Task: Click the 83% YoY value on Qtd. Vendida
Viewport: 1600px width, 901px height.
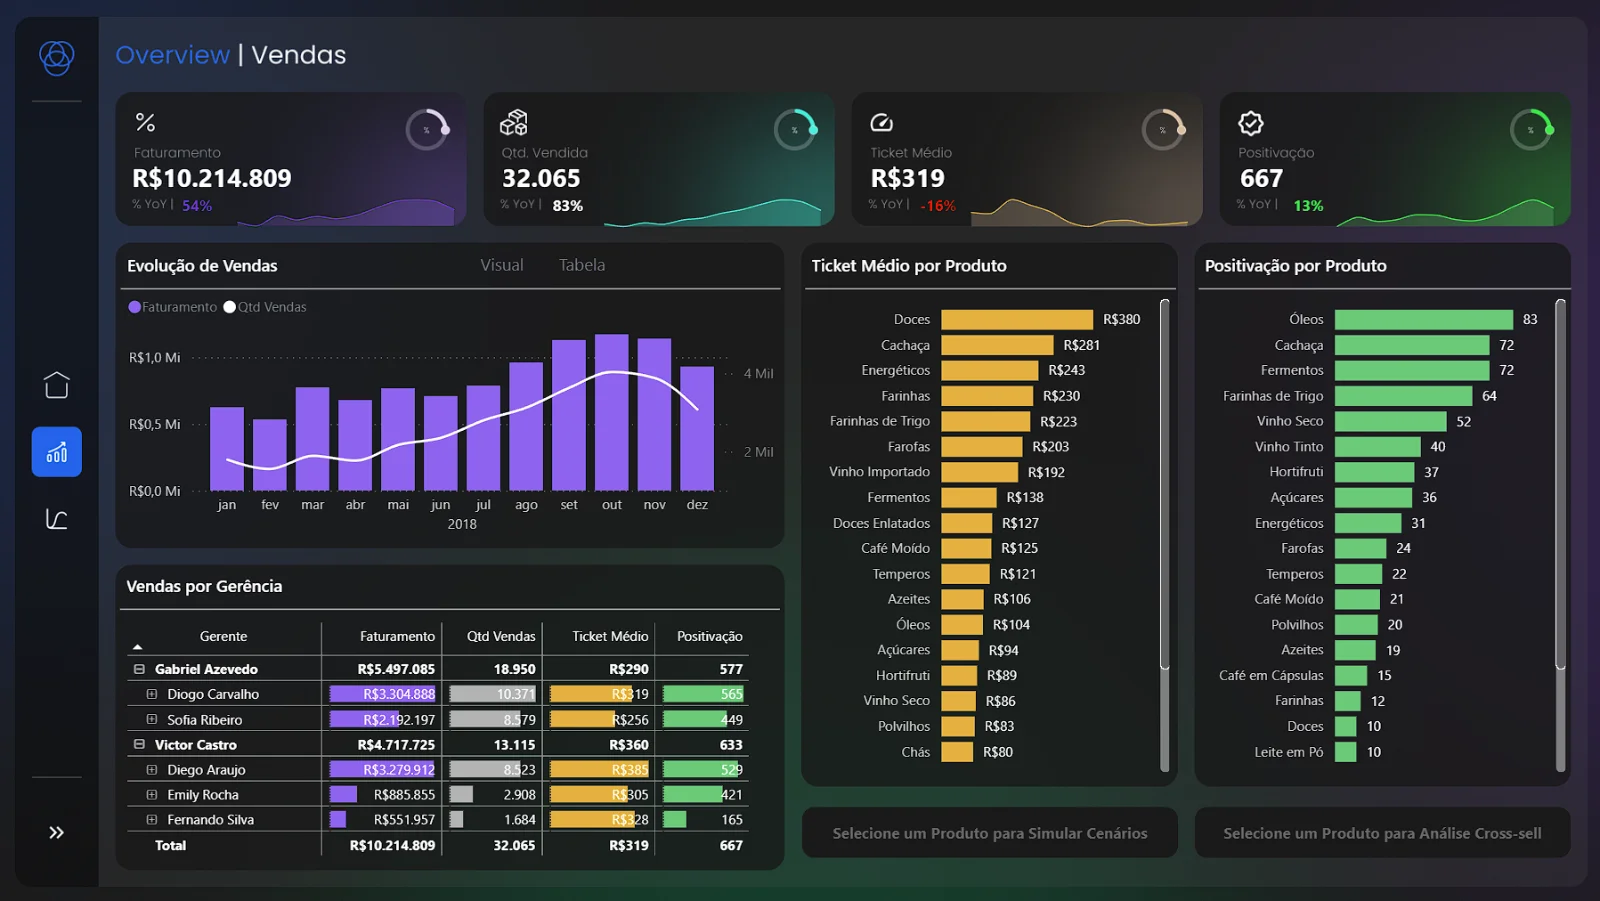Action: coord(567,205)
